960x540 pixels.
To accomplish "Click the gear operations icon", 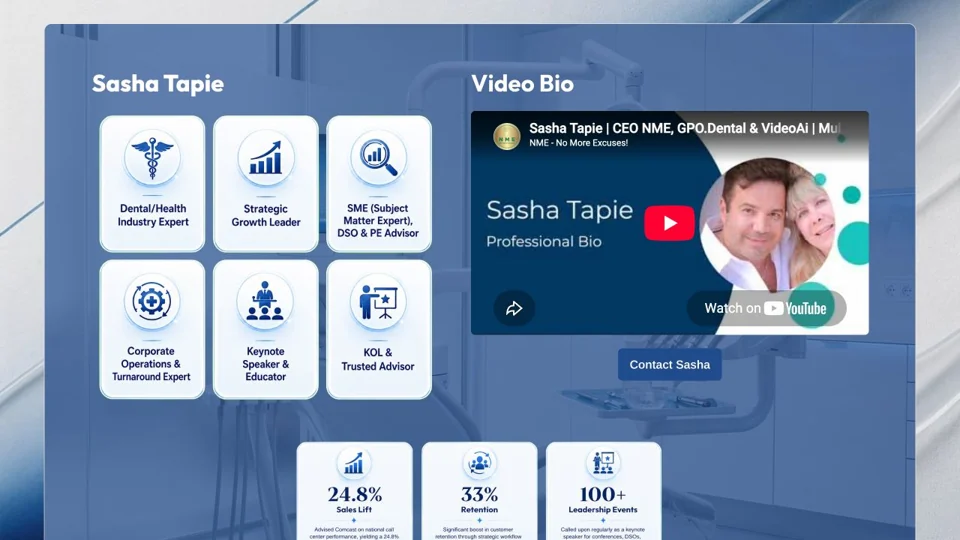I will pyautogui.click(x=152, y=301).
